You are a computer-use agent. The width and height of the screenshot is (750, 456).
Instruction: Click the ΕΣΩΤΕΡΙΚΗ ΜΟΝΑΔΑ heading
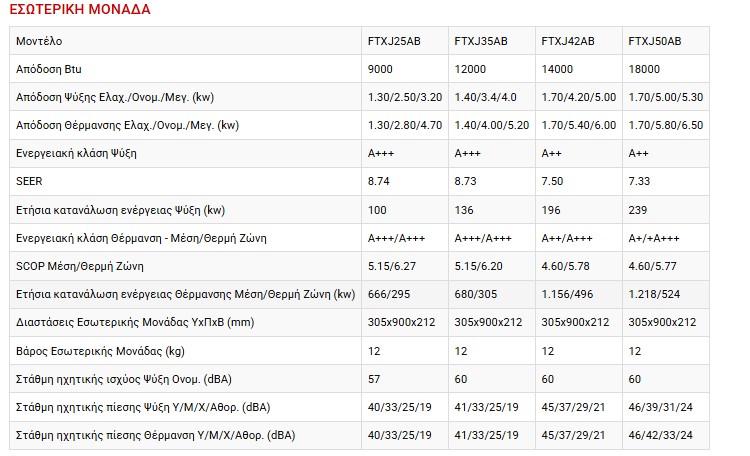click(79, 11)
